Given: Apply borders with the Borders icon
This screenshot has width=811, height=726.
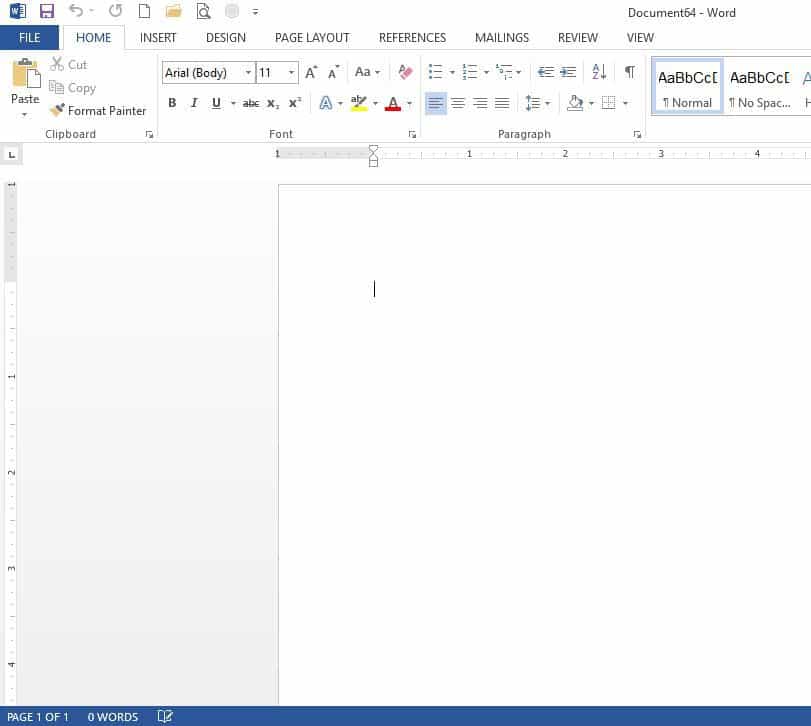Looking at the screenshot, I should [609, 103].
